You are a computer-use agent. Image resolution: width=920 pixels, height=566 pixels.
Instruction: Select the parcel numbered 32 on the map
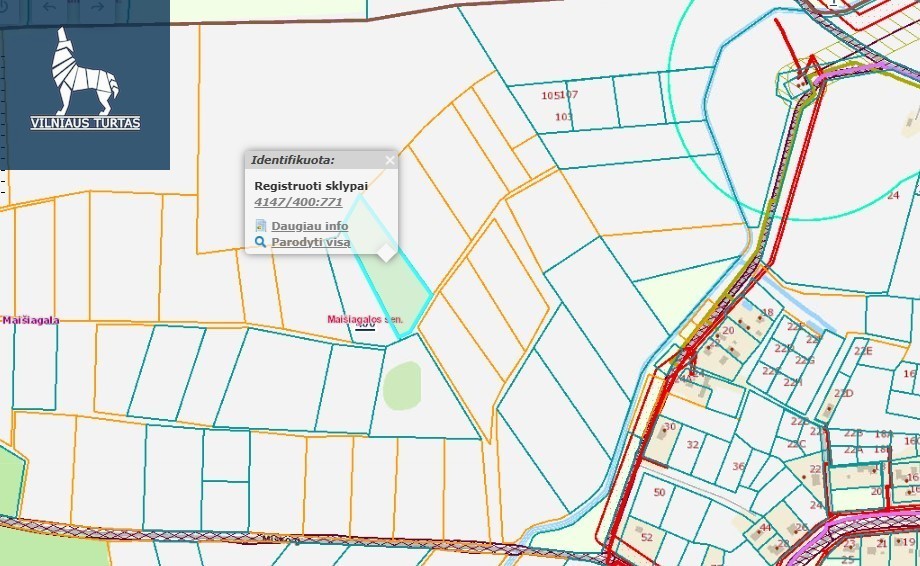pyautogui.click(x=693, y=445)
